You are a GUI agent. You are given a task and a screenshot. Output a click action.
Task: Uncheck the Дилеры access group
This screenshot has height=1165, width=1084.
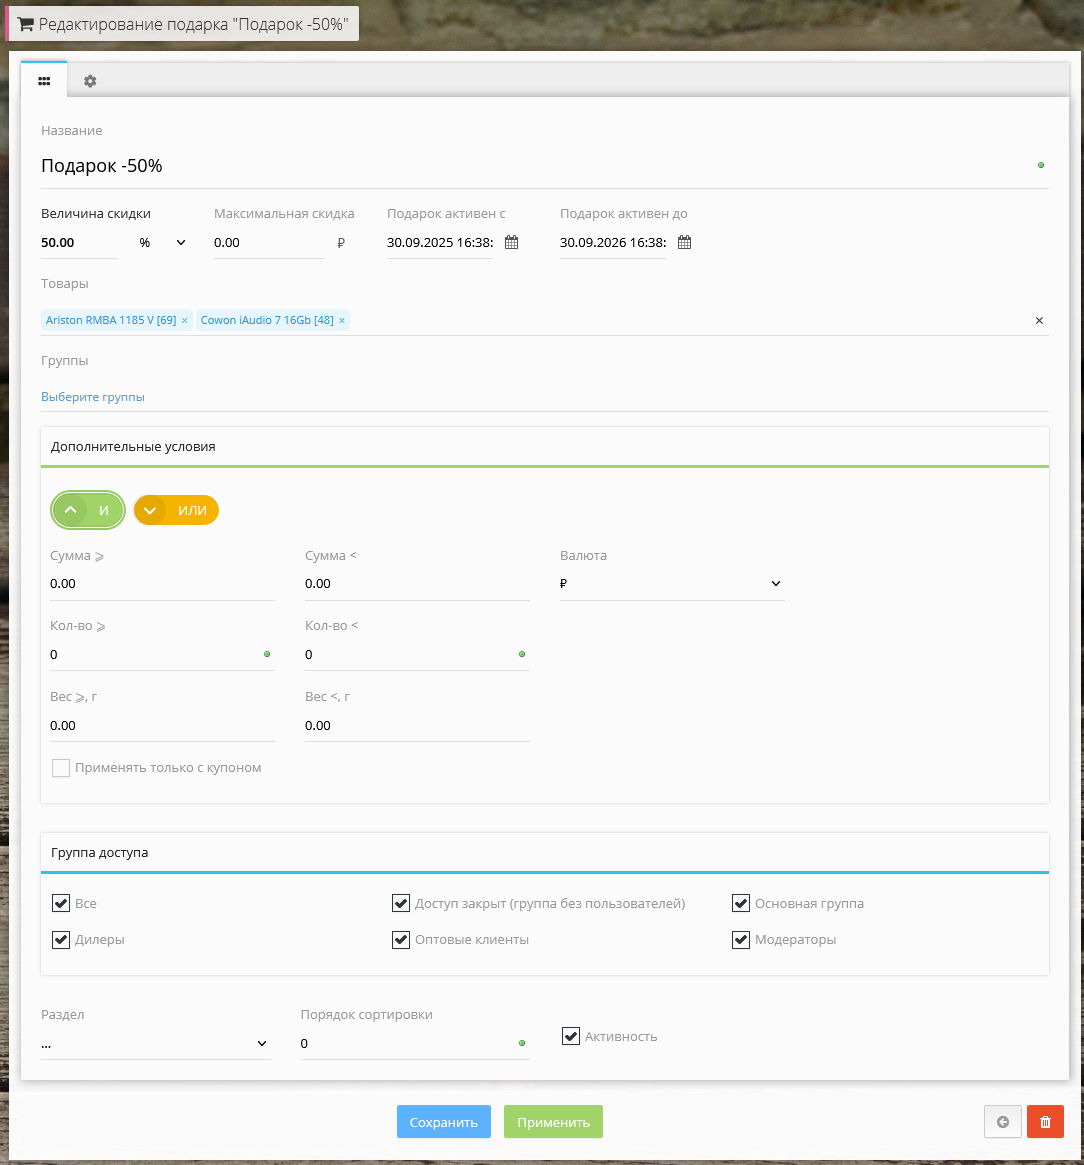click(x=61, y=940)
